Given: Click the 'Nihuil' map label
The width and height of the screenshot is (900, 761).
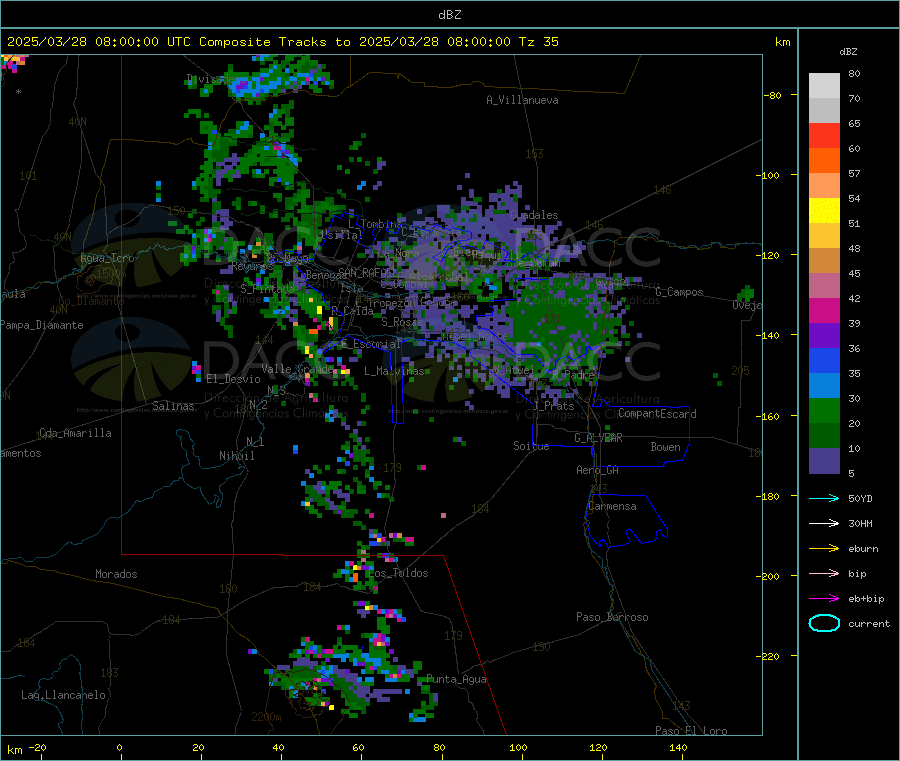Looking at the screenshot, I should coord(236,456).
